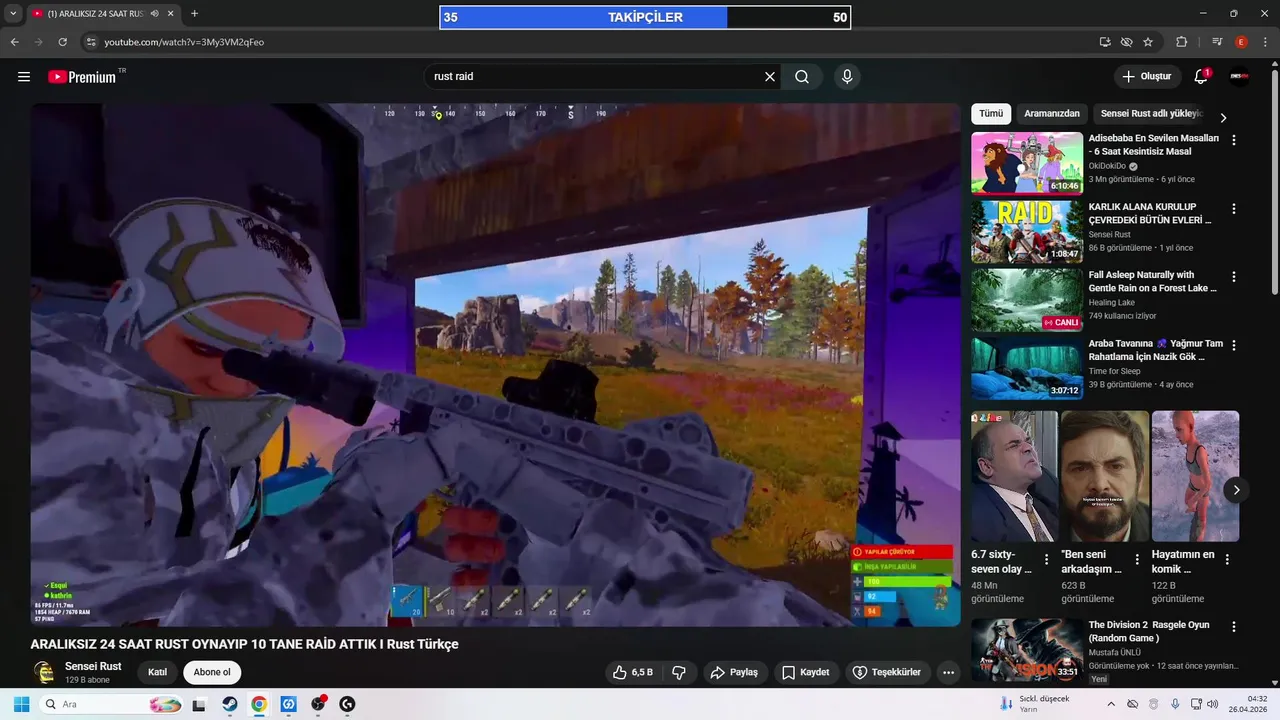
Task: Open the Windows Start menu
Action: pos(21,704)
